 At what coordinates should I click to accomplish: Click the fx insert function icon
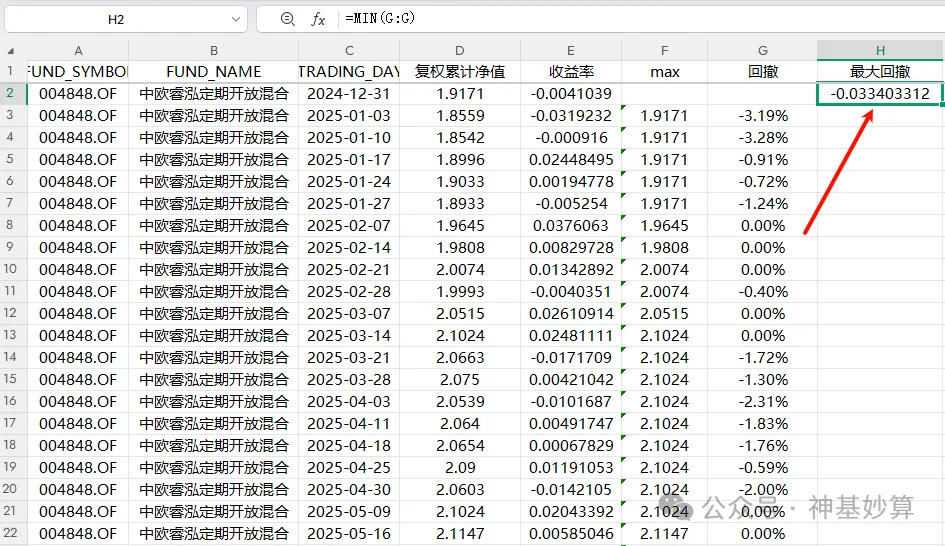[318, 19]
